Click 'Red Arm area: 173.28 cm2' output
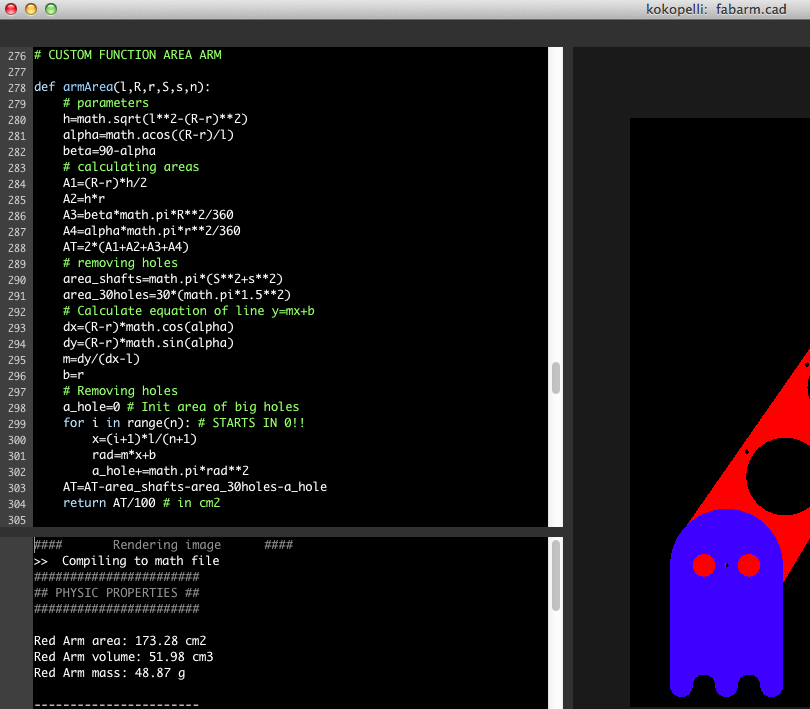 (x=120, y=641)
